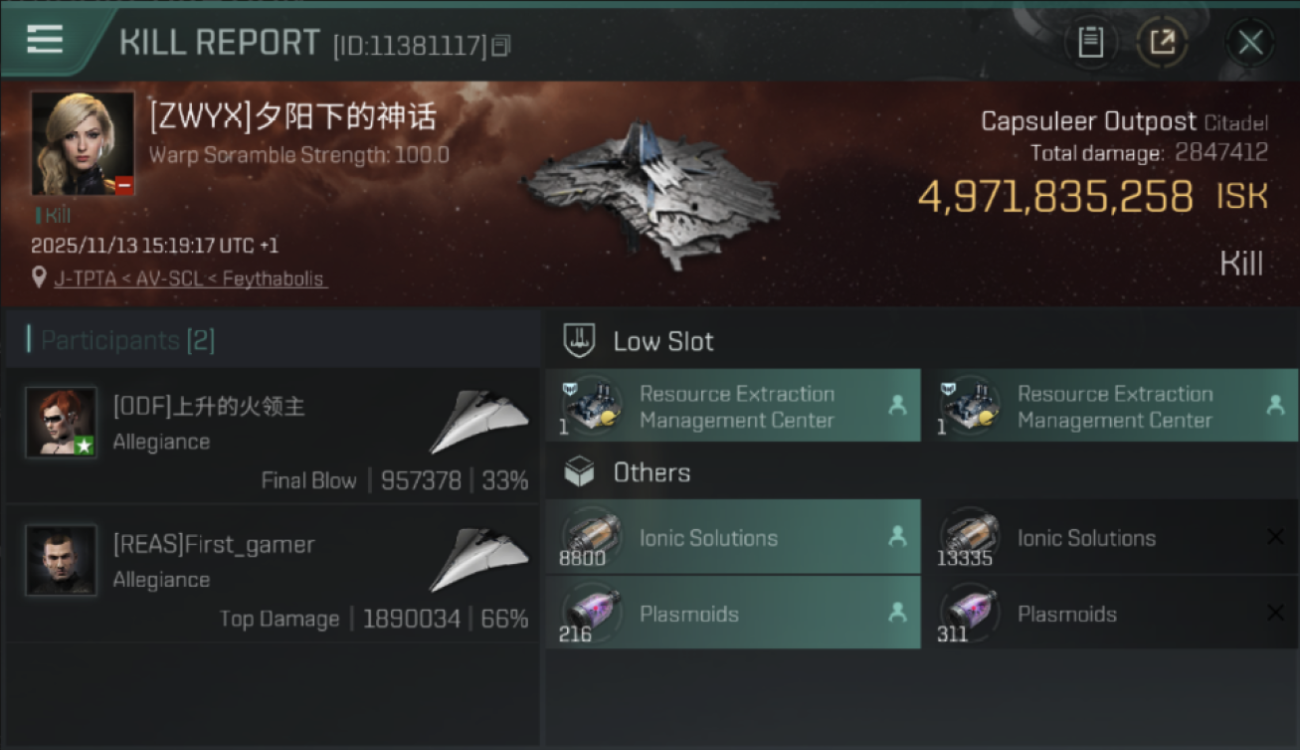Open First_gamer participant portrait
The height and width of the screenshot is (750, 1300).
[61, 560]
